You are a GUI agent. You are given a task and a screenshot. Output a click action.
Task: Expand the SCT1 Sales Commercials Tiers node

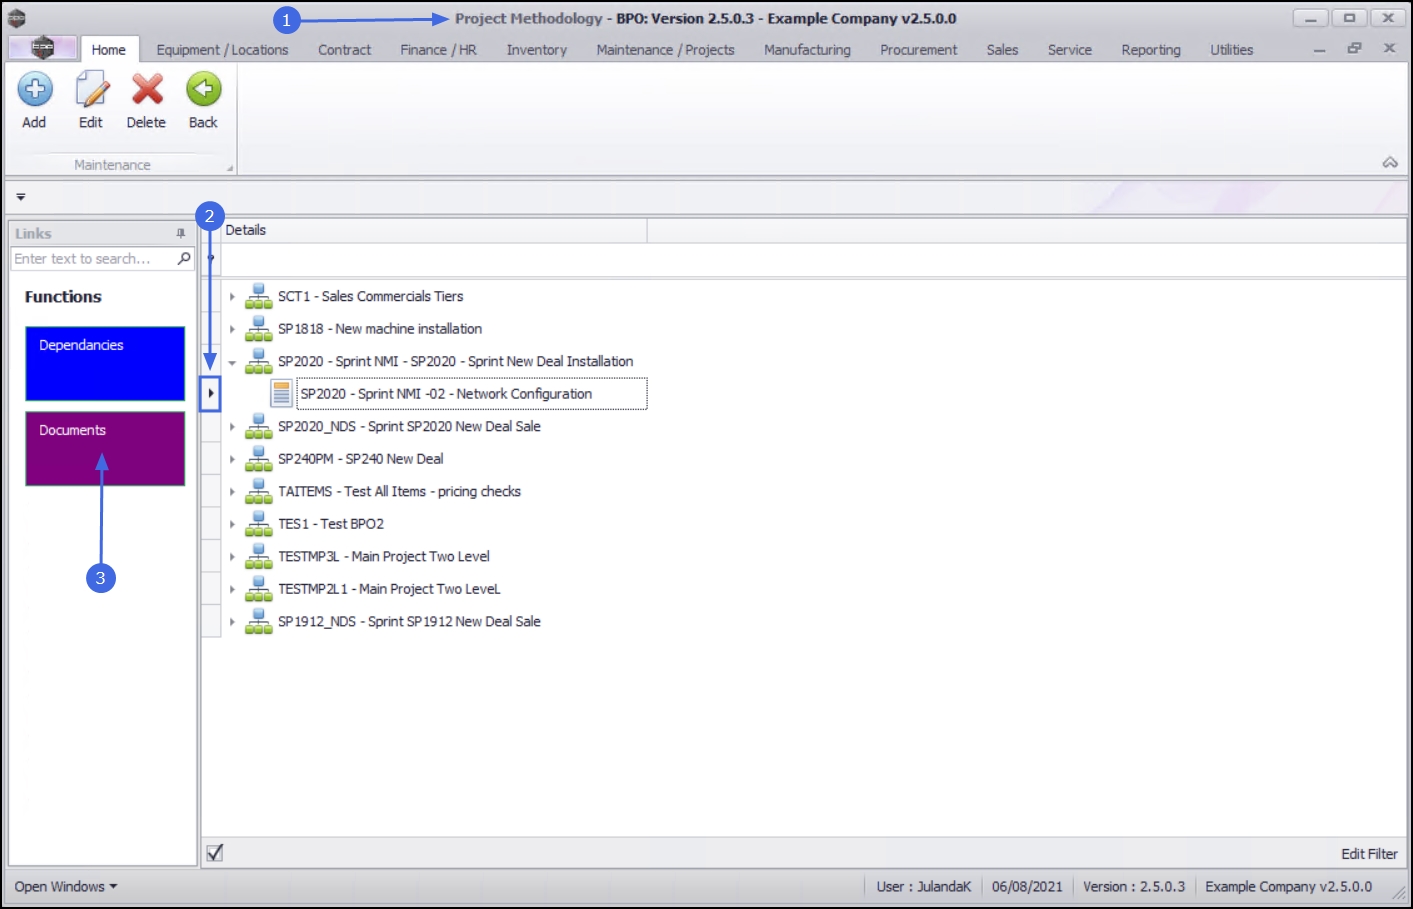tap(232, 297)
